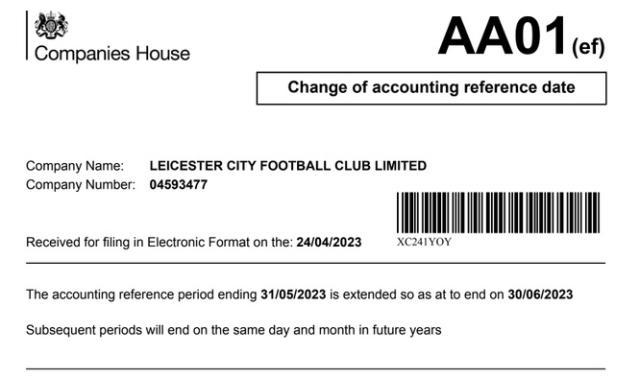Click the company number 04593477
The width and height of the screenshot is (640, 377).
(178, 184)
